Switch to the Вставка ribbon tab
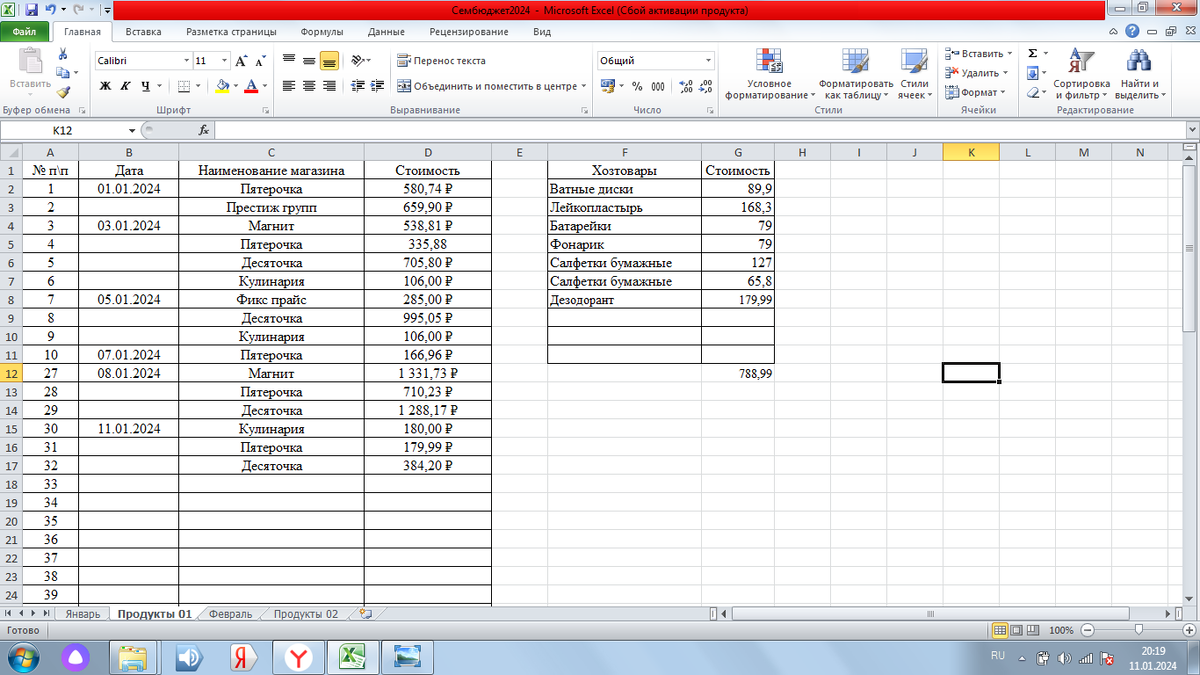1200x675 pixels. 144,32
